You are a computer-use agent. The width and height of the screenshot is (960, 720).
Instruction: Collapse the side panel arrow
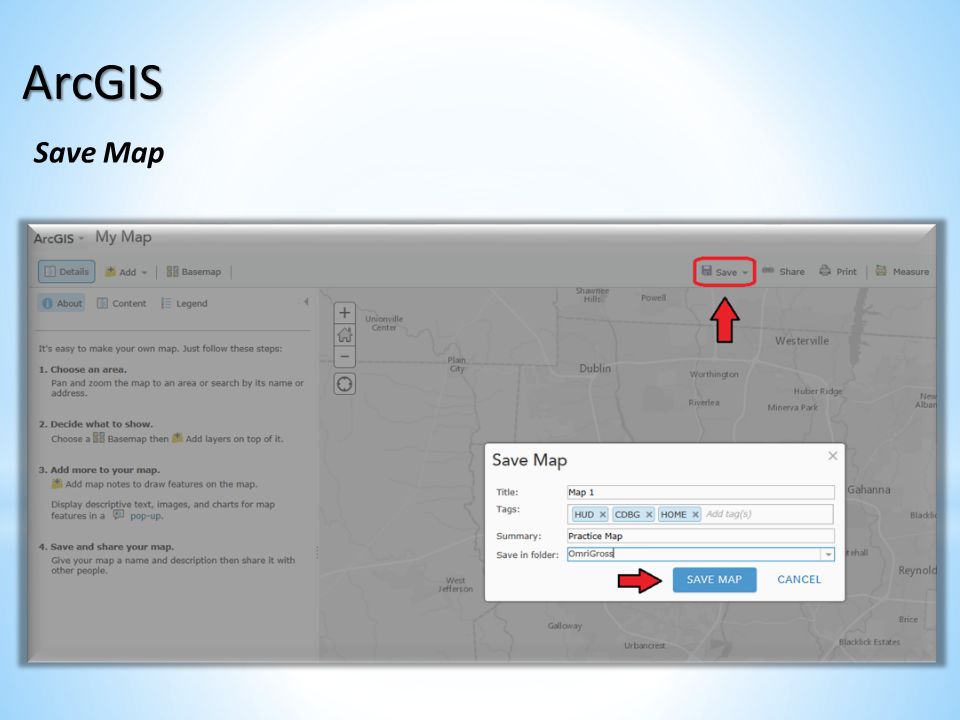(306, 302)
